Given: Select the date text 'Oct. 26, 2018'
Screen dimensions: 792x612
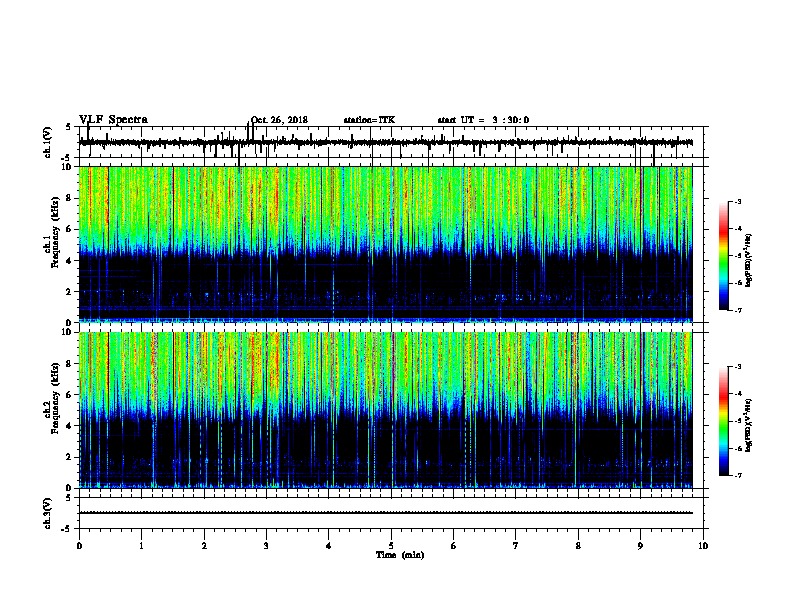Looking at the screenshot, I should 279,120.
